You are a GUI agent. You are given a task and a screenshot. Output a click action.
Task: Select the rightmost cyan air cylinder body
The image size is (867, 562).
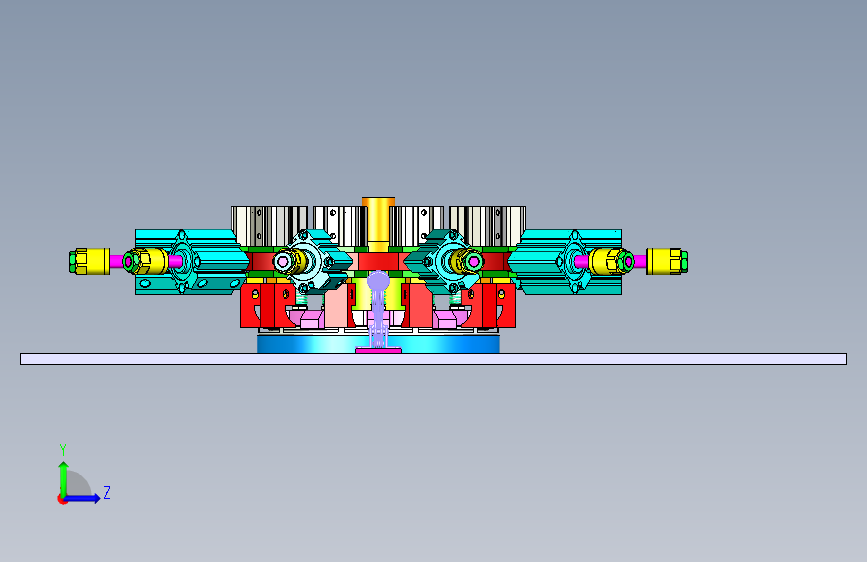566,261
